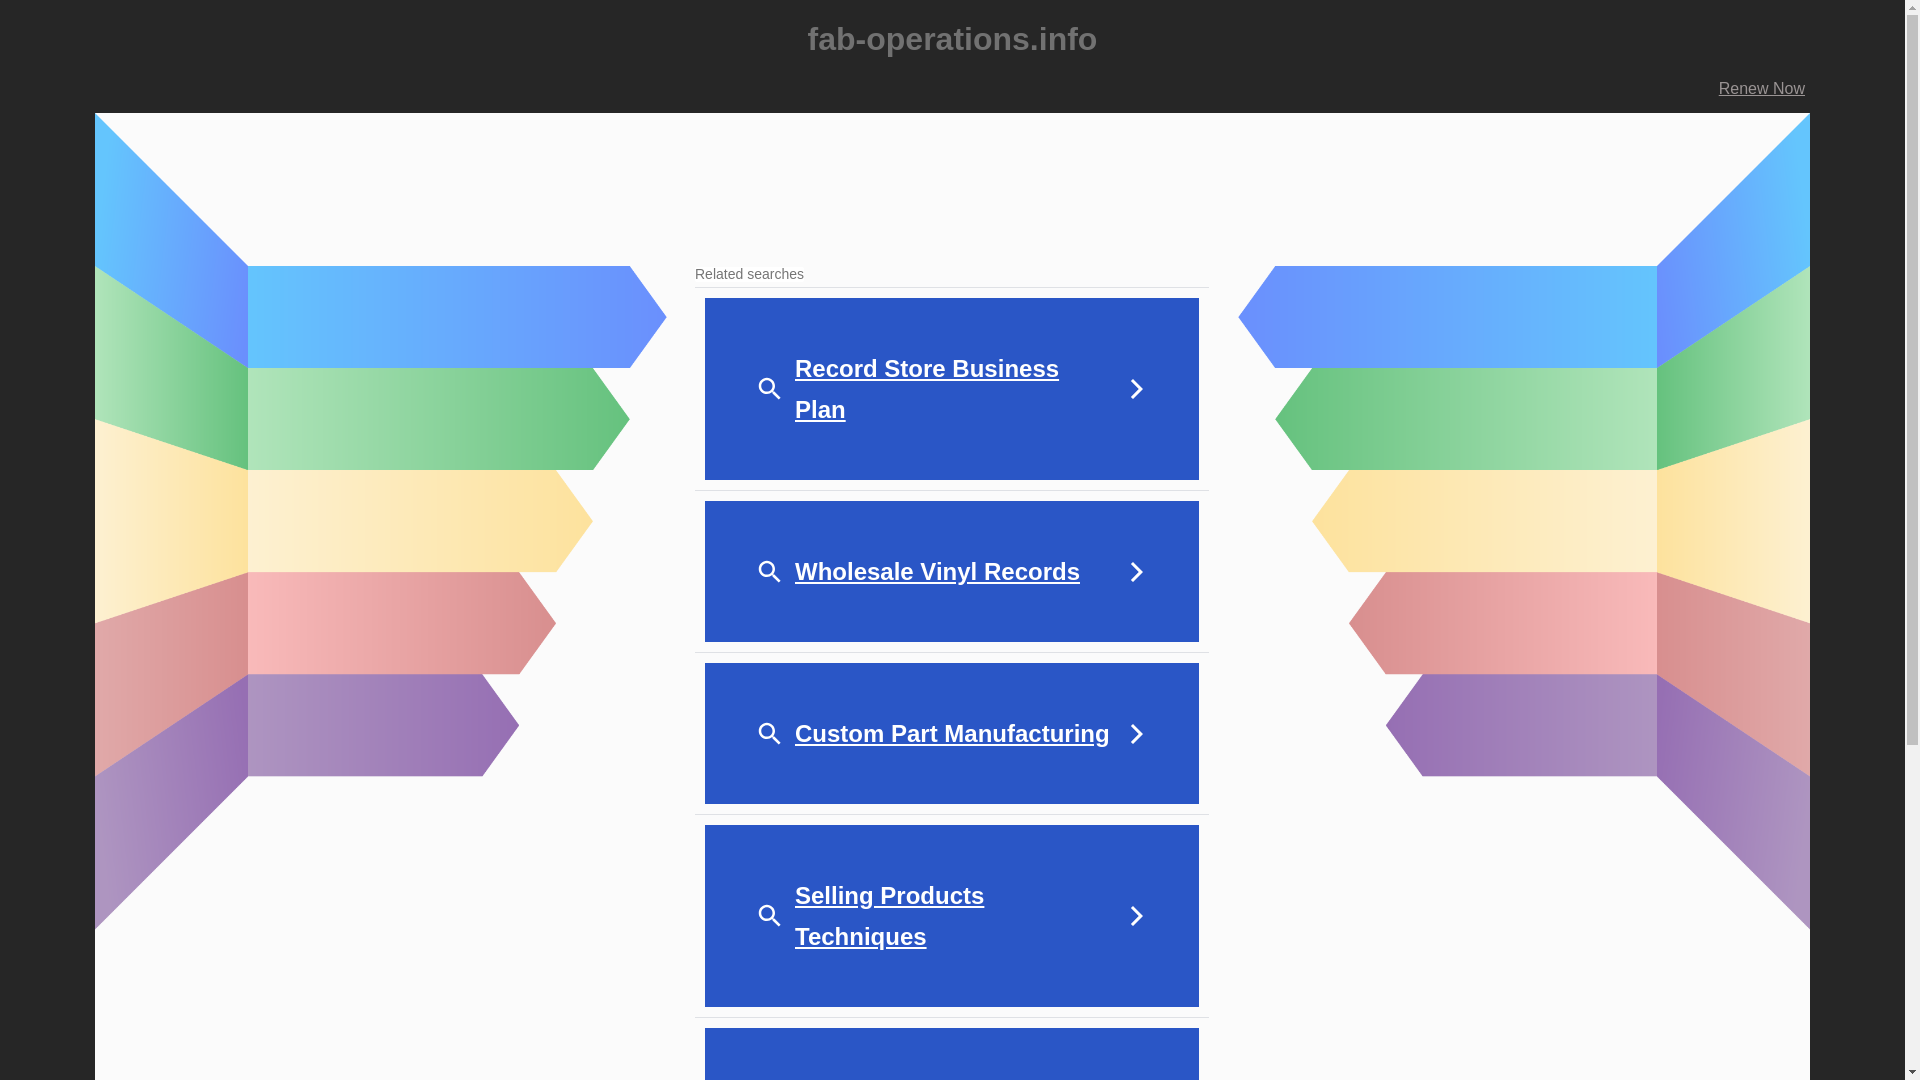
Task: Click search icon beside Selling Products Techniques
Action: pyautogui.click(x=769, y=916)
